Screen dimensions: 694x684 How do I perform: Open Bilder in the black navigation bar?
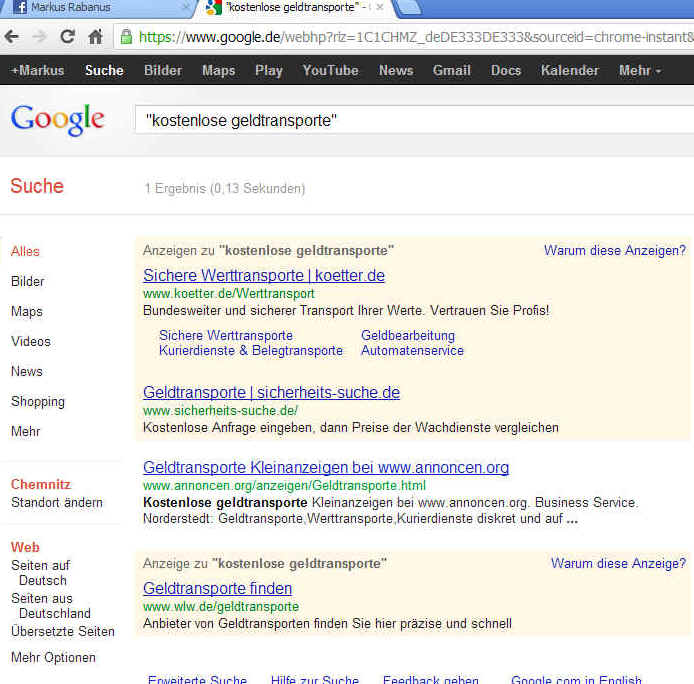(163, 70)
